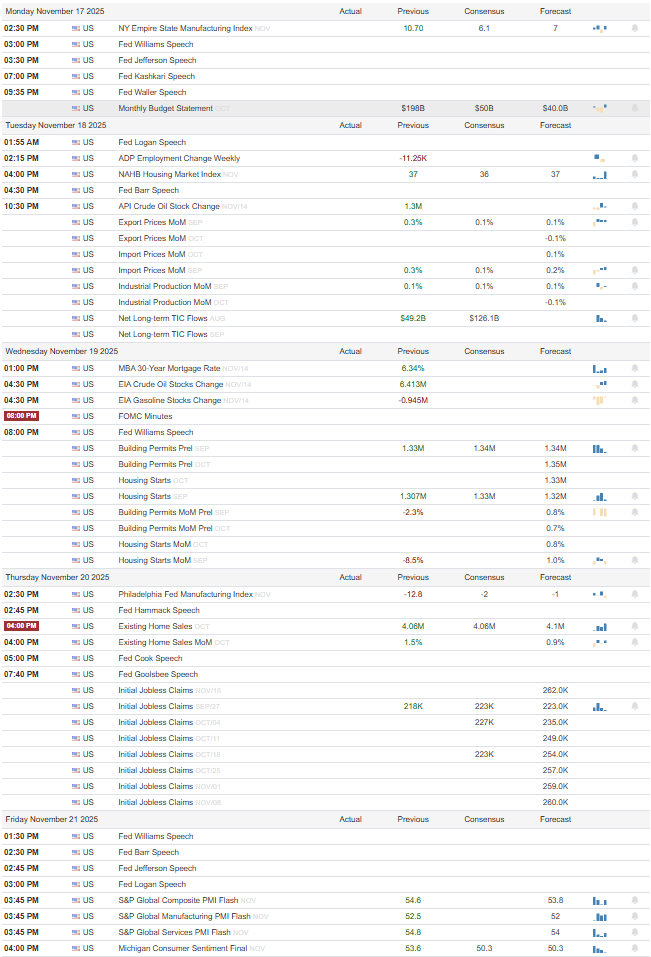The height and width of the screenshot is (957, 651).
Task: Open API Crude Oil Stock Change details
Action: (169, 206)
